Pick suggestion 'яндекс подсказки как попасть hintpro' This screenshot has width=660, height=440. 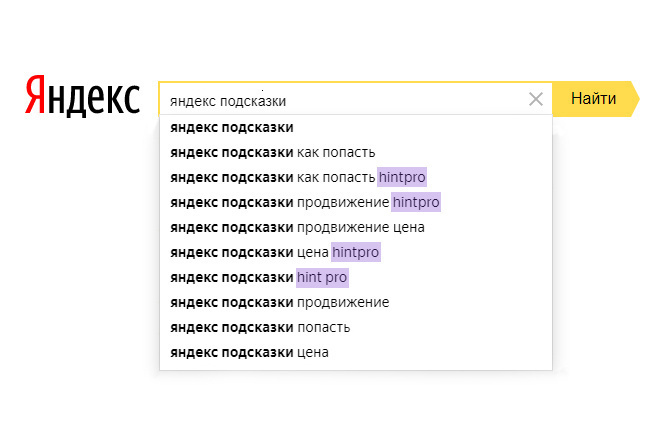click(356, 177)
